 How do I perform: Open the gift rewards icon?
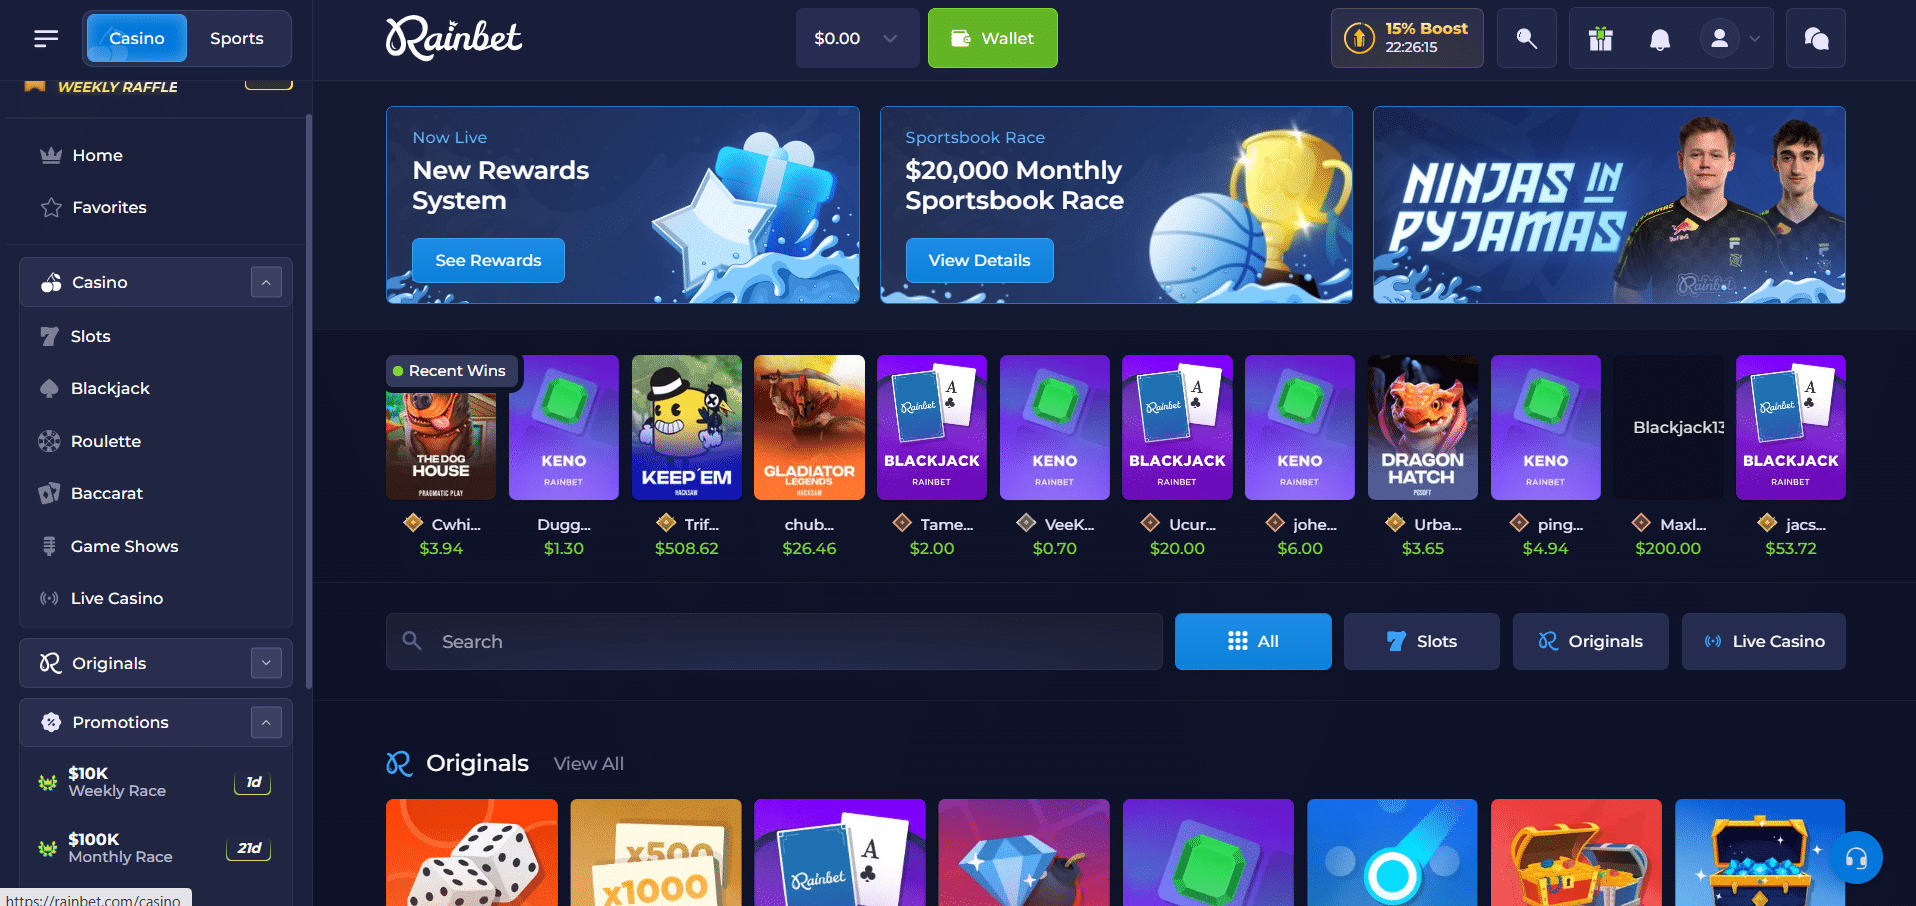tap(1601, 39)
